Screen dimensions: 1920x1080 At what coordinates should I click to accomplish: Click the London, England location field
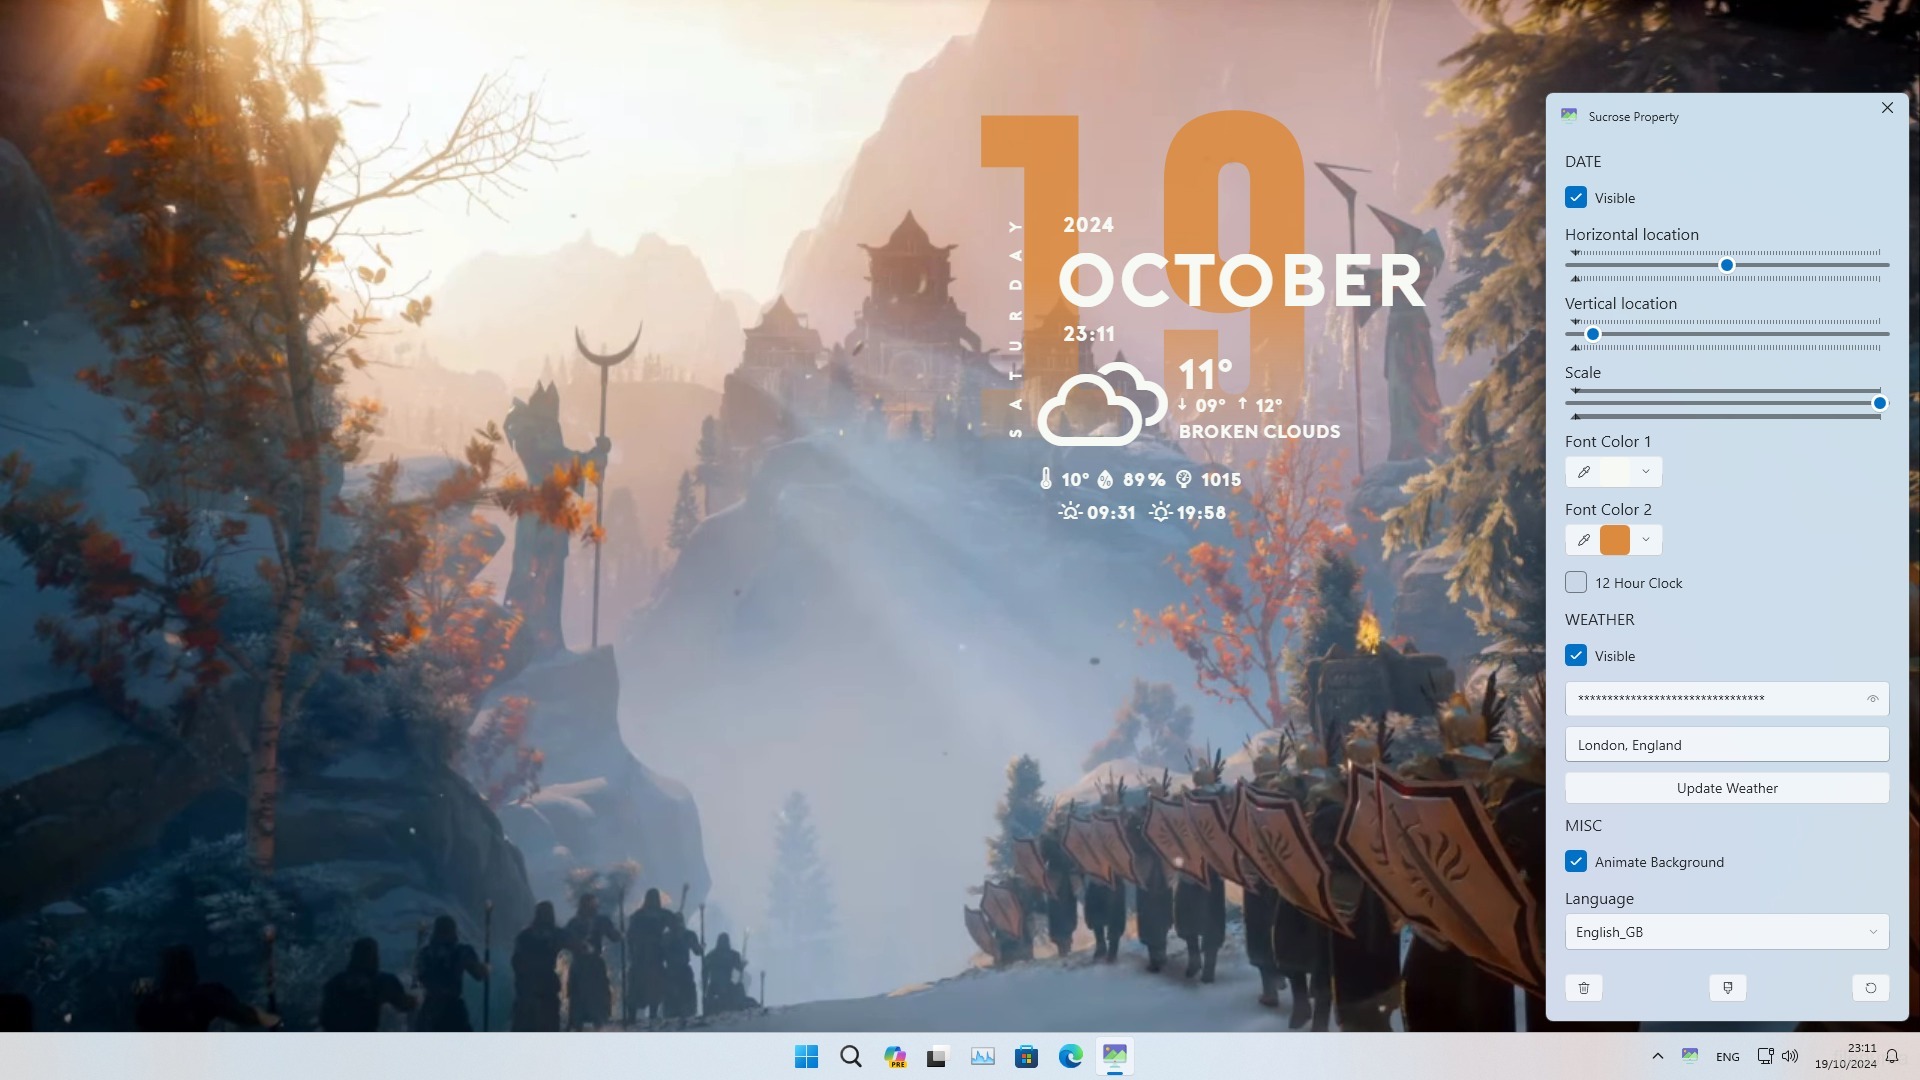[x=1726, y=745]
